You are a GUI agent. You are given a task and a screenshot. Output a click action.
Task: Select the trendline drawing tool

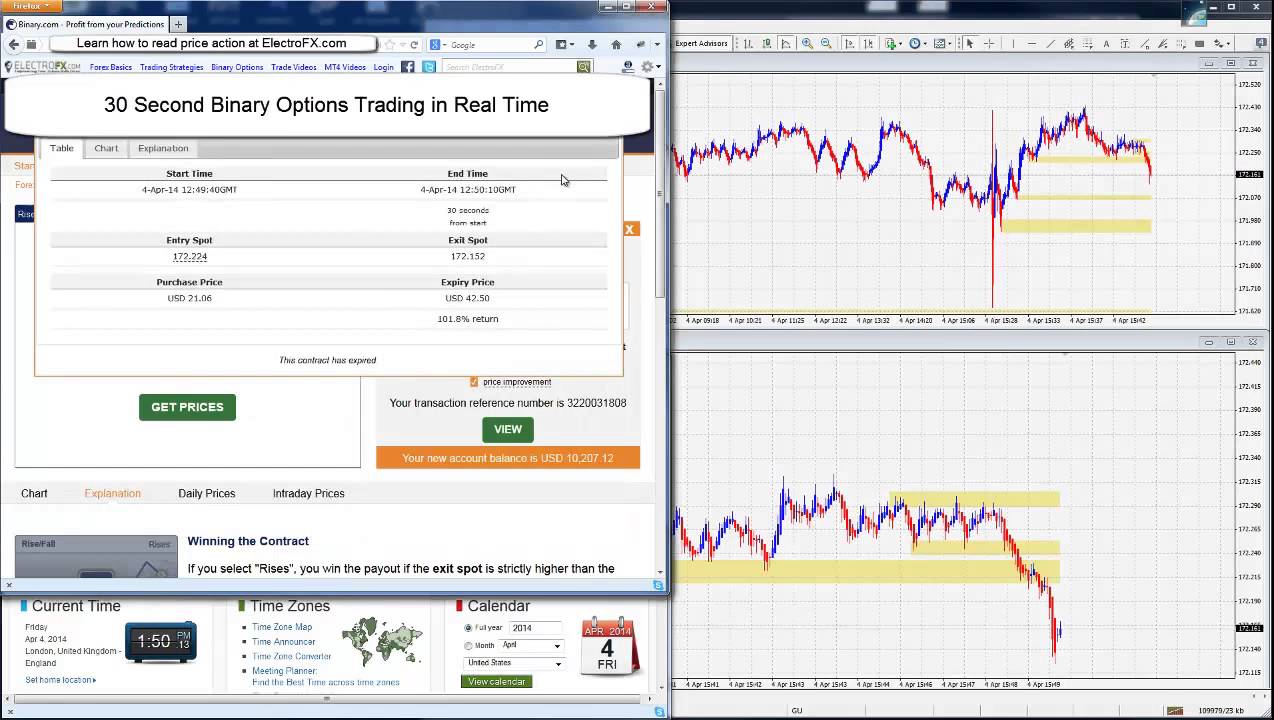coord(1050,44)
